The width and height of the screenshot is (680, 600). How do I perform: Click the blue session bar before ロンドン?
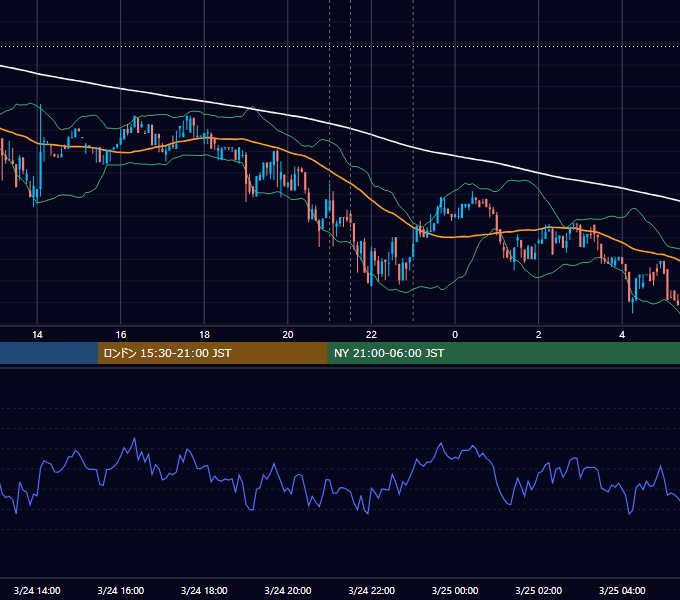[x=49, y=353]
